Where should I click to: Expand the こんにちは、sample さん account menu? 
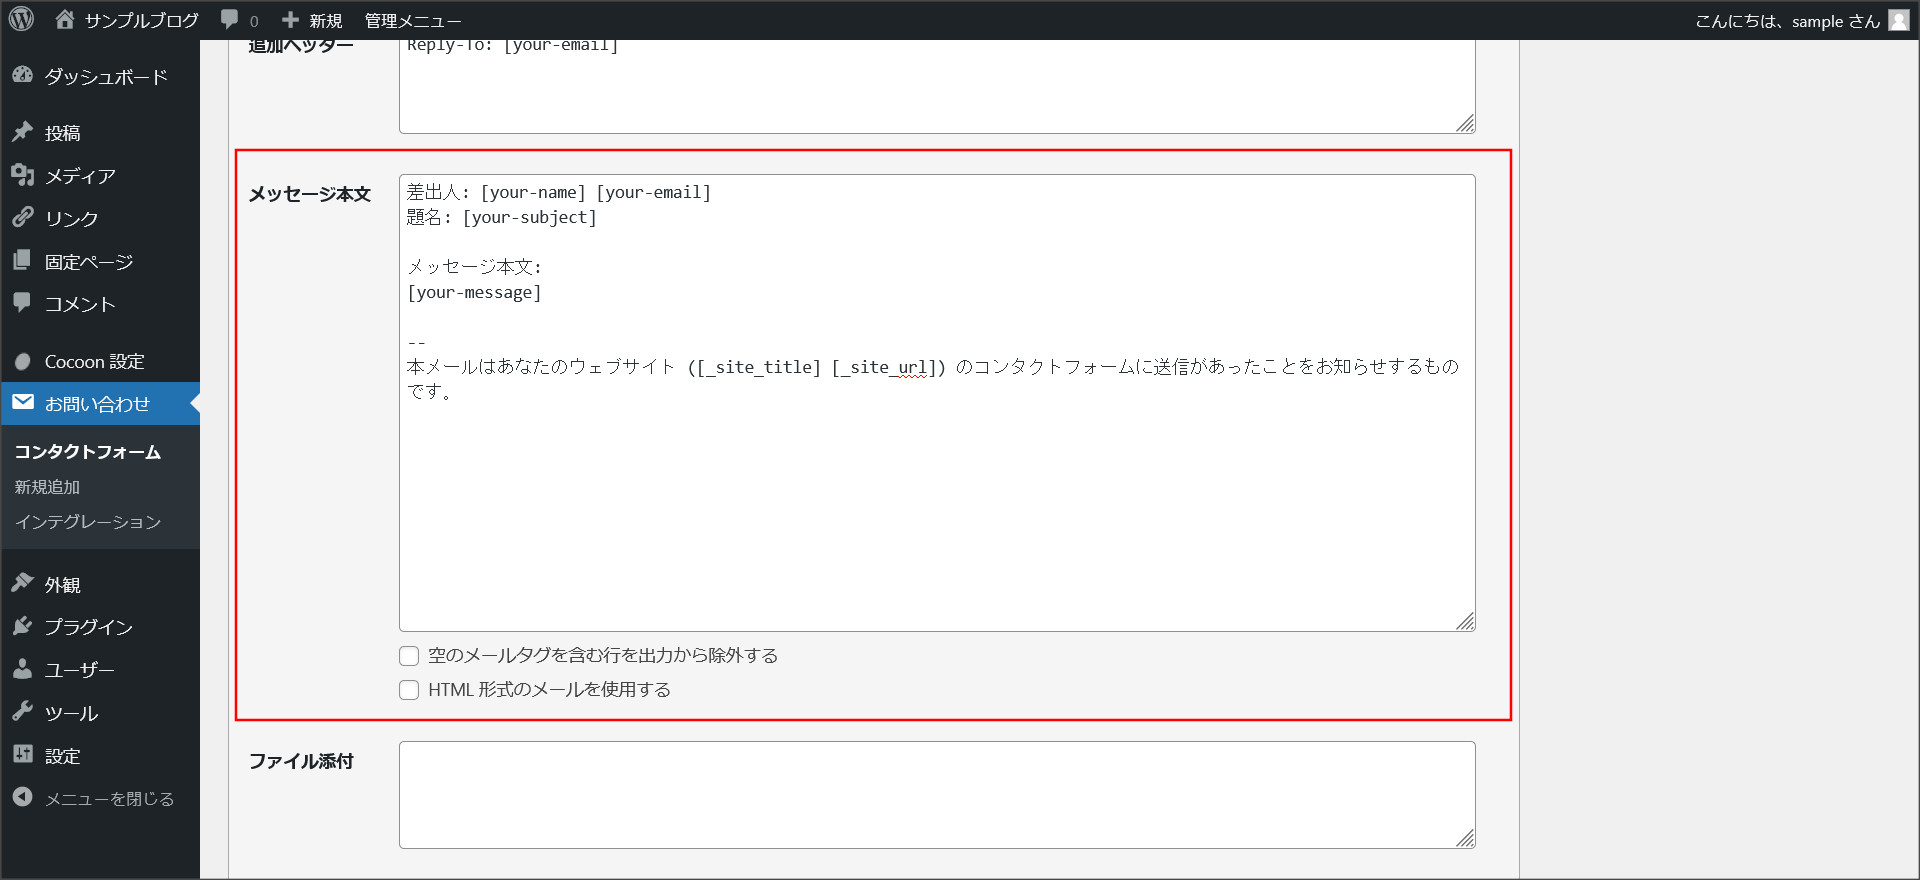click(1786, 20)
